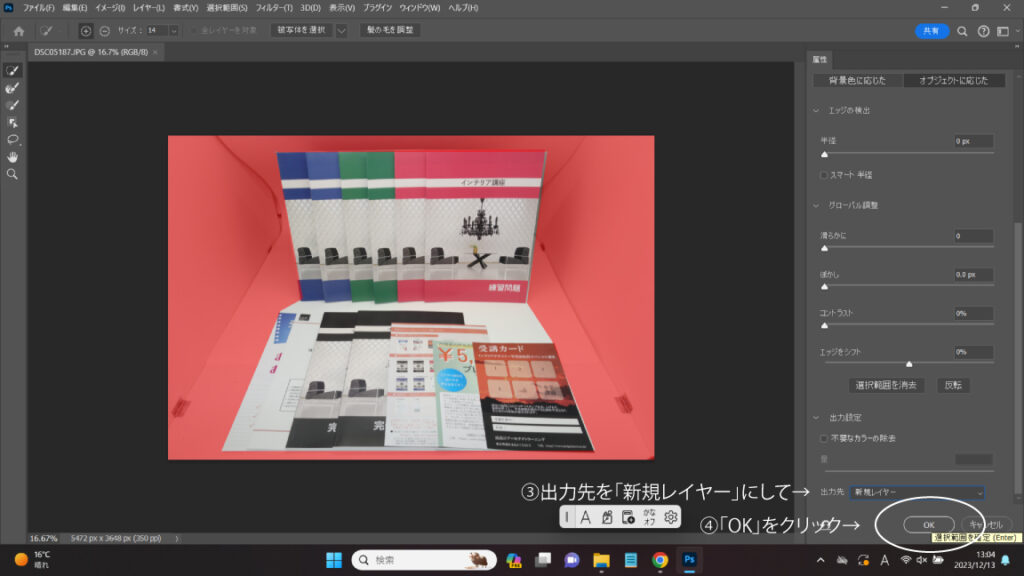Go to the Home screen icon
This screenshot has width=1024, height=576.
pos(18,31)
